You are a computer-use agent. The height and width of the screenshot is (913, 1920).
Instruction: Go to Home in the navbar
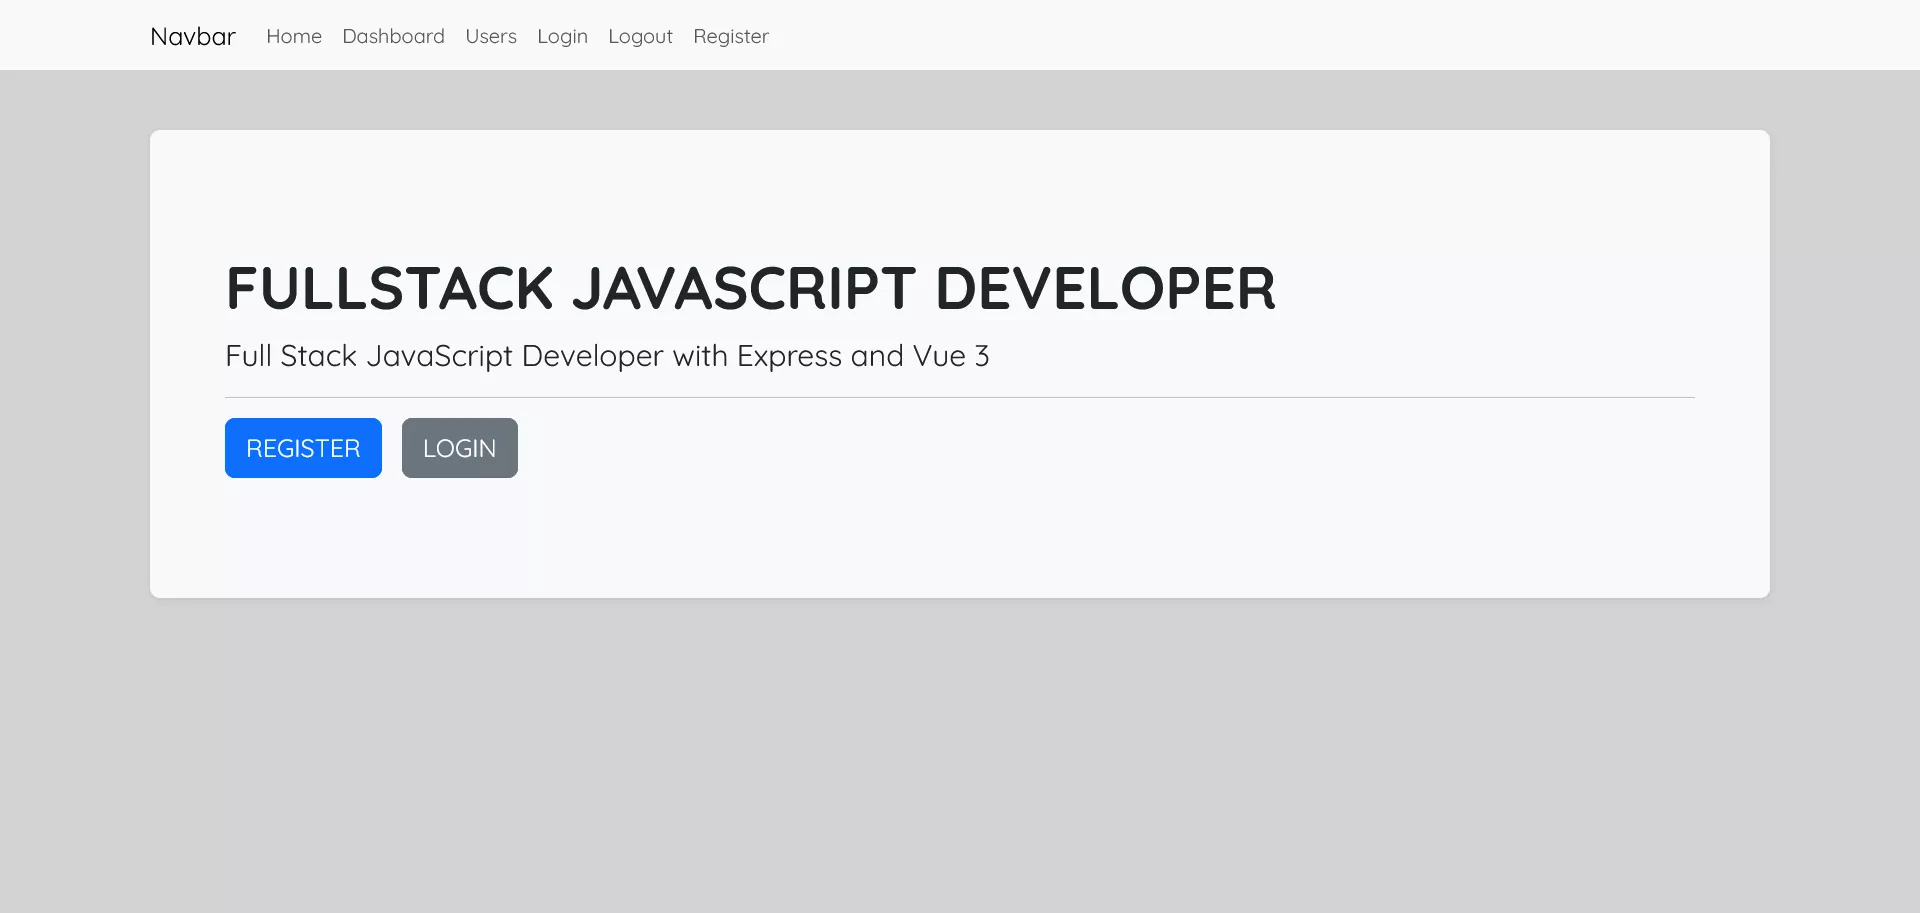coord(294,36)
